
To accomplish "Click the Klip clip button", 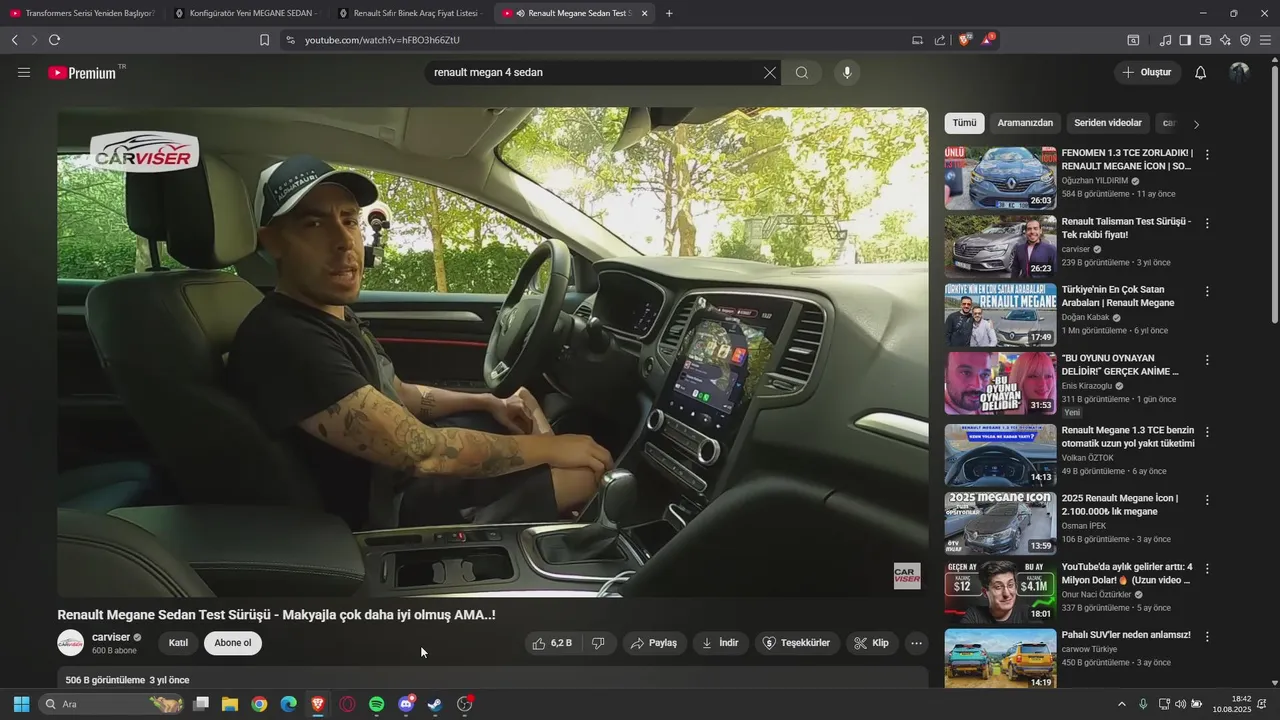I will pos(872,643).
